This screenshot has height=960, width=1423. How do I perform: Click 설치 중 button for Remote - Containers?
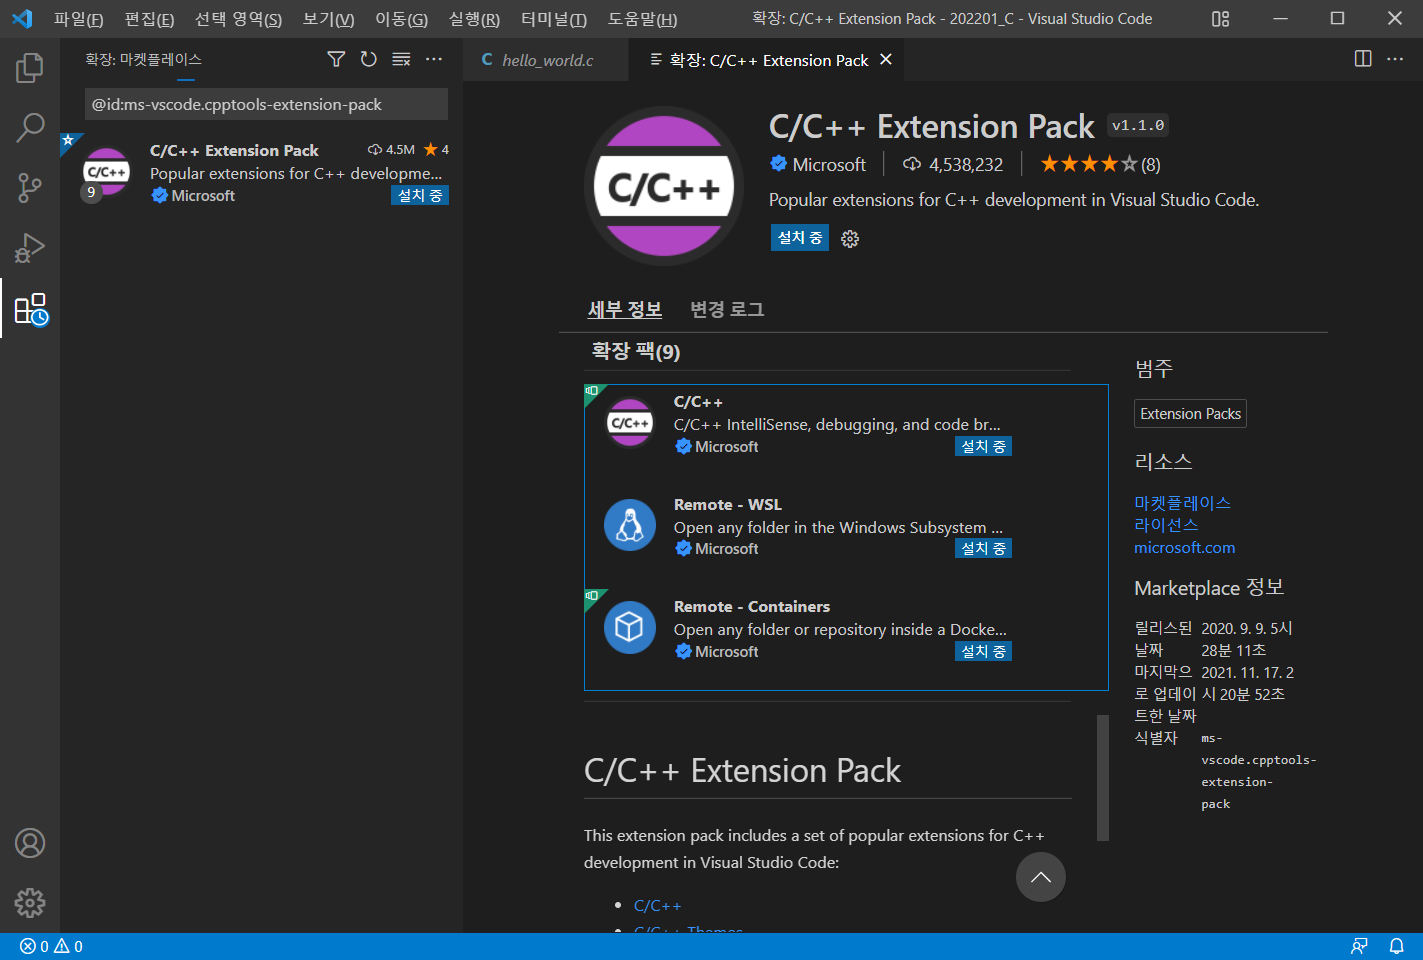click(983, 651)
